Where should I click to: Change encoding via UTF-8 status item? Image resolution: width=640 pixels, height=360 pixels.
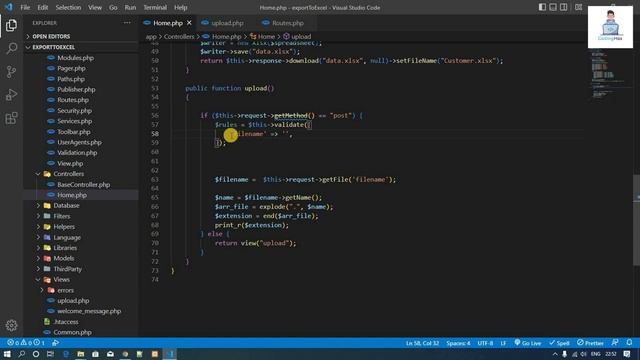(485, 343)
